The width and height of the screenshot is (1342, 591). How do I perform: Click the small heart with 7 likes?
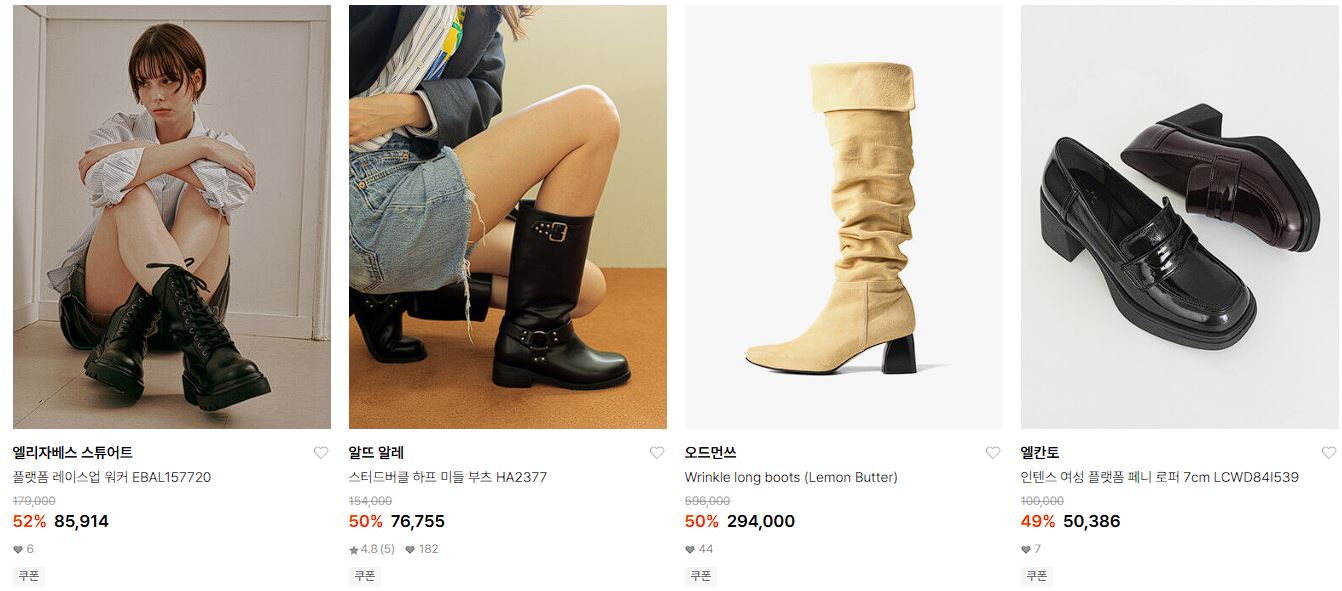point(1026,549)
